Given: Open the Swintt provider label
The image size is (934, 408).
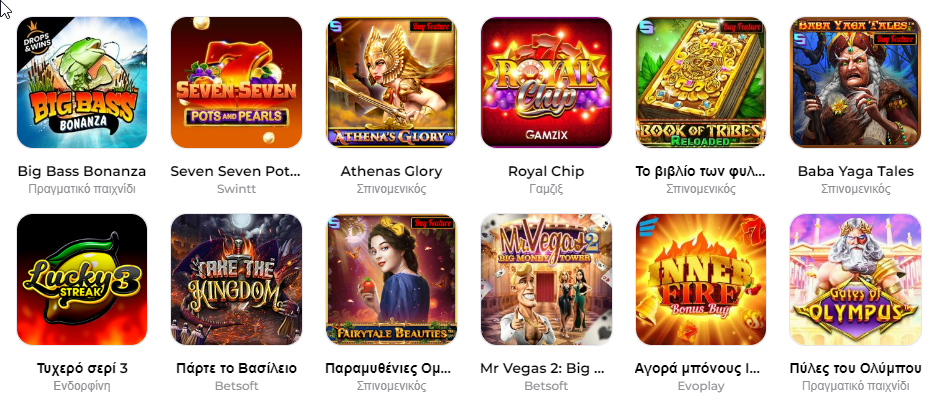Looking at the screenshot, I should coord(236,189).
